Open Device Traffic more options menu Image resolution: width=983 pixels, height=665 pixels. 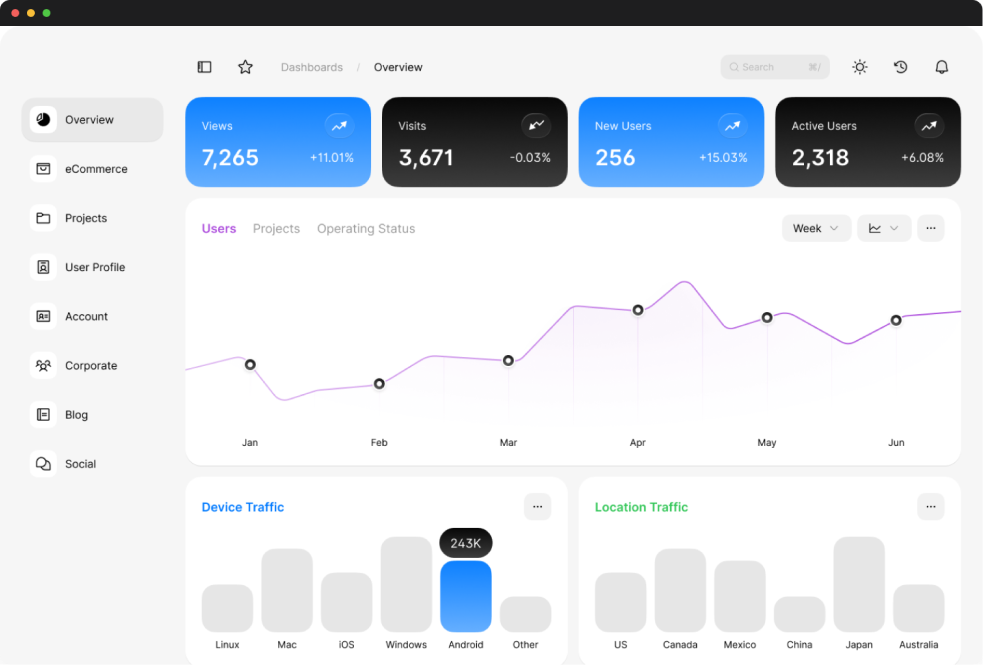[537, 507]
